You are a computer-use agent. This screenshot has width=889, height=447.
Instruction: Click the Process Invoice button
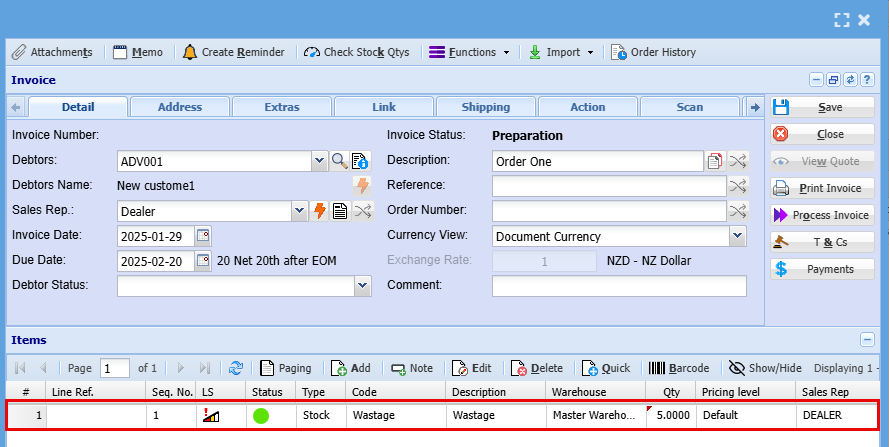[x=822, y=215]
